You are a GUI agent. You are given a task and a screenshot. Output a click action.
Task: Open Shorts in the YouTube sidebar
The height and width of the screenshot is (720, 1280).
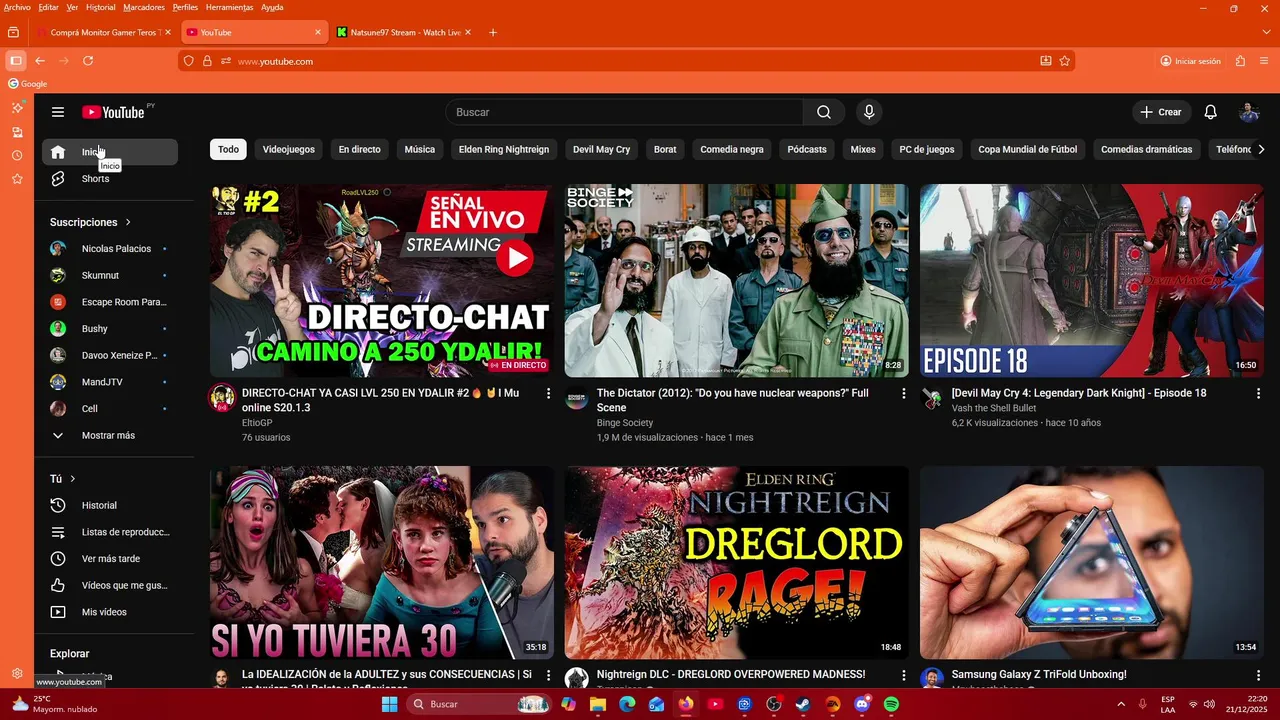tap(110, 178)
